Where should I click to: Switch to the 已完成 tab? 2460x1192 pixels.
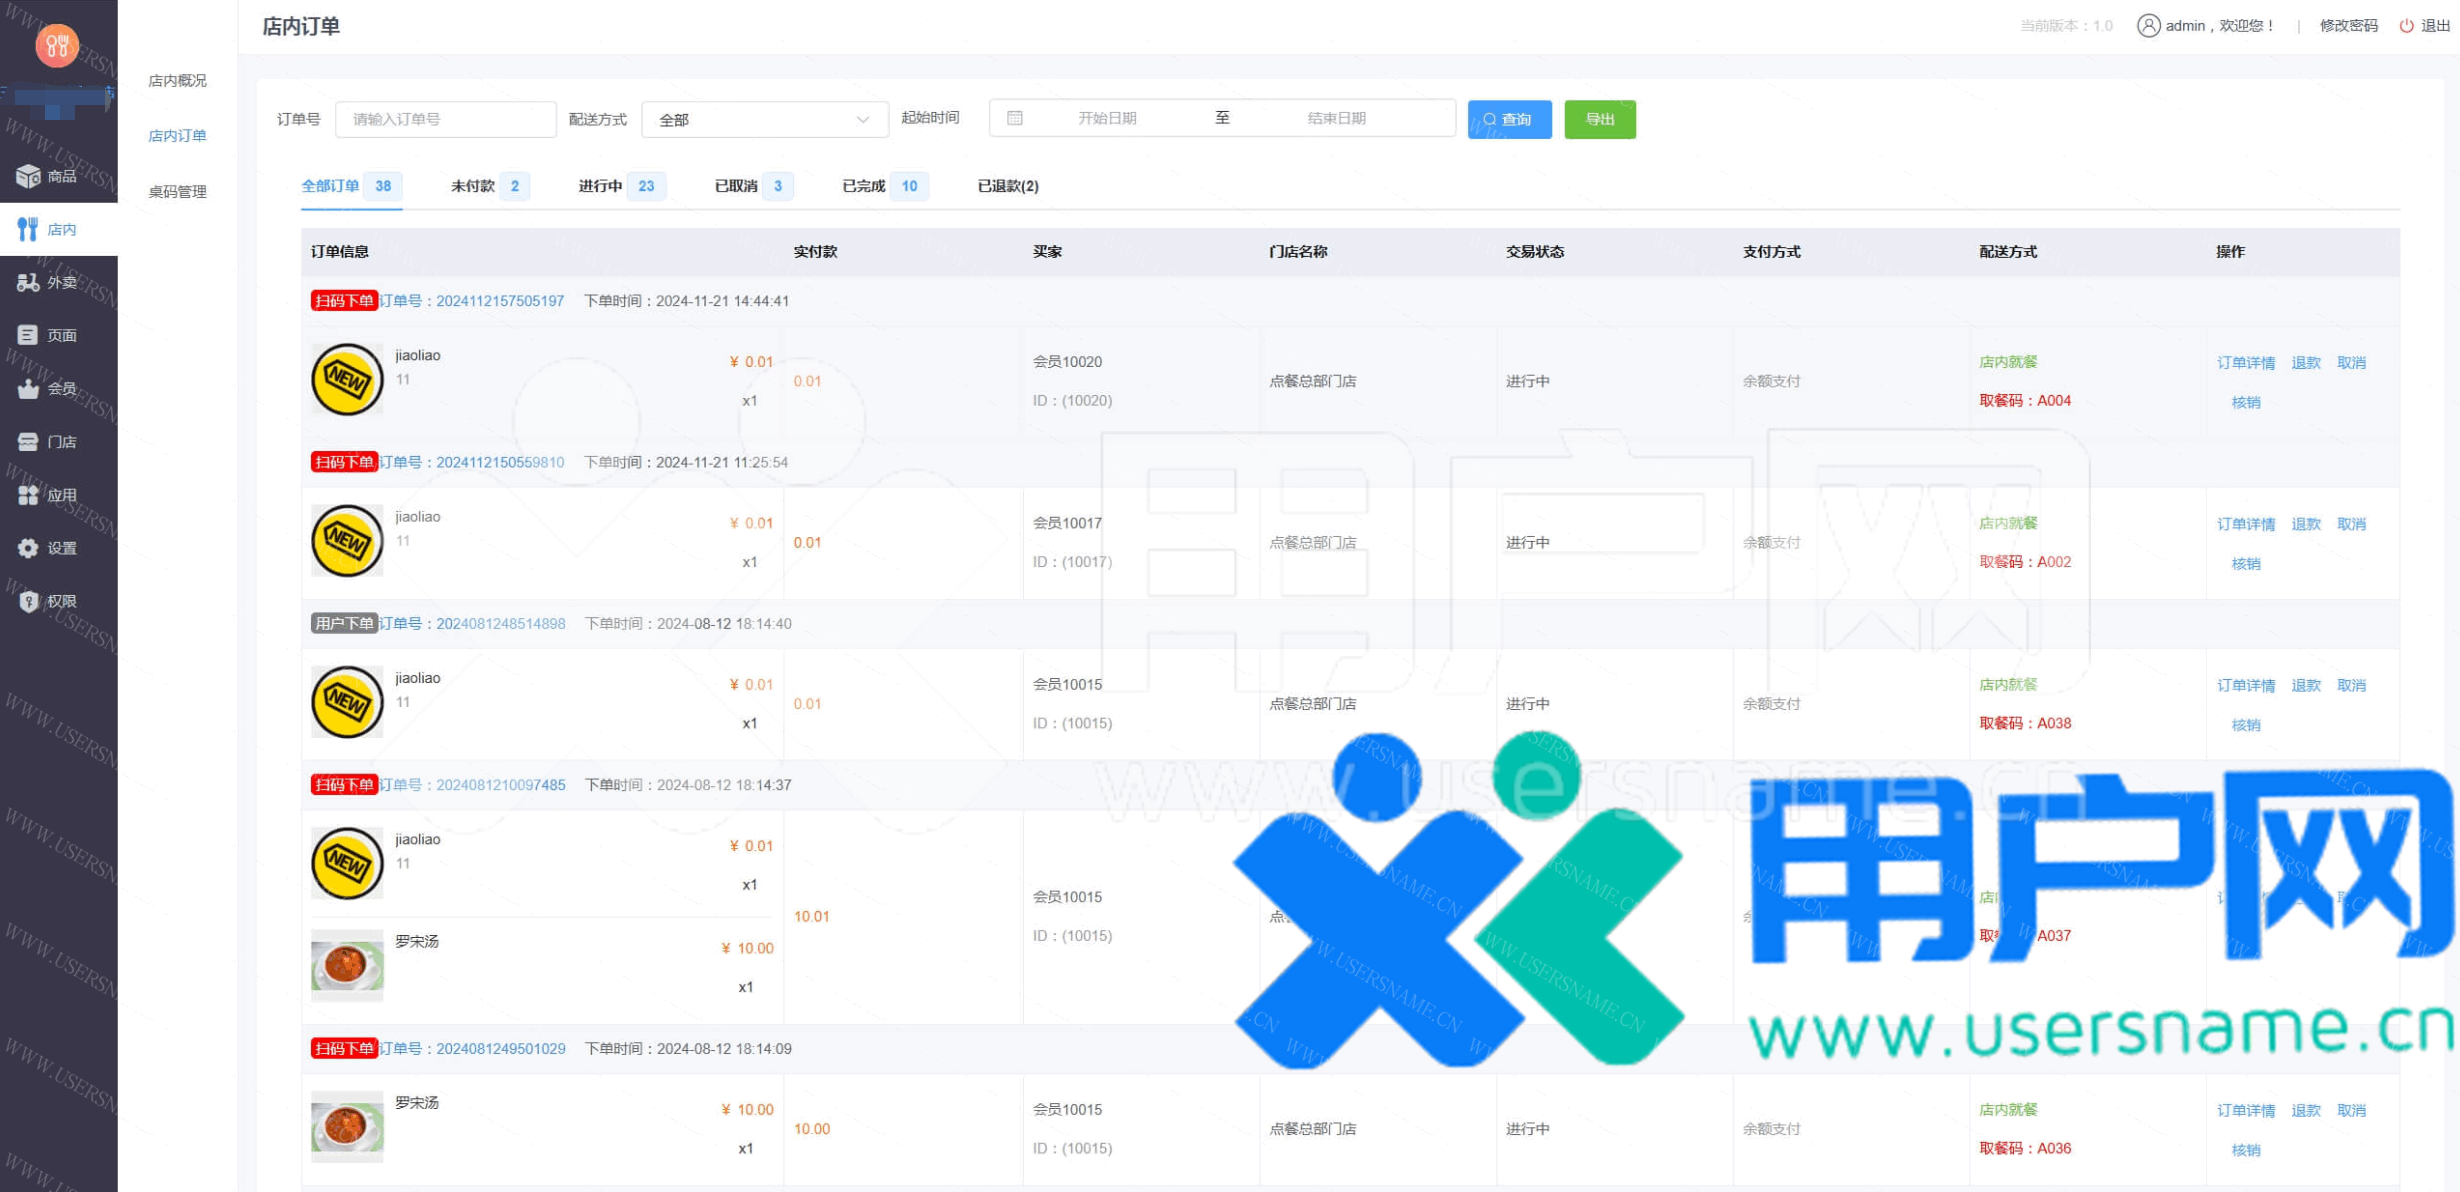tap(864, 186)
